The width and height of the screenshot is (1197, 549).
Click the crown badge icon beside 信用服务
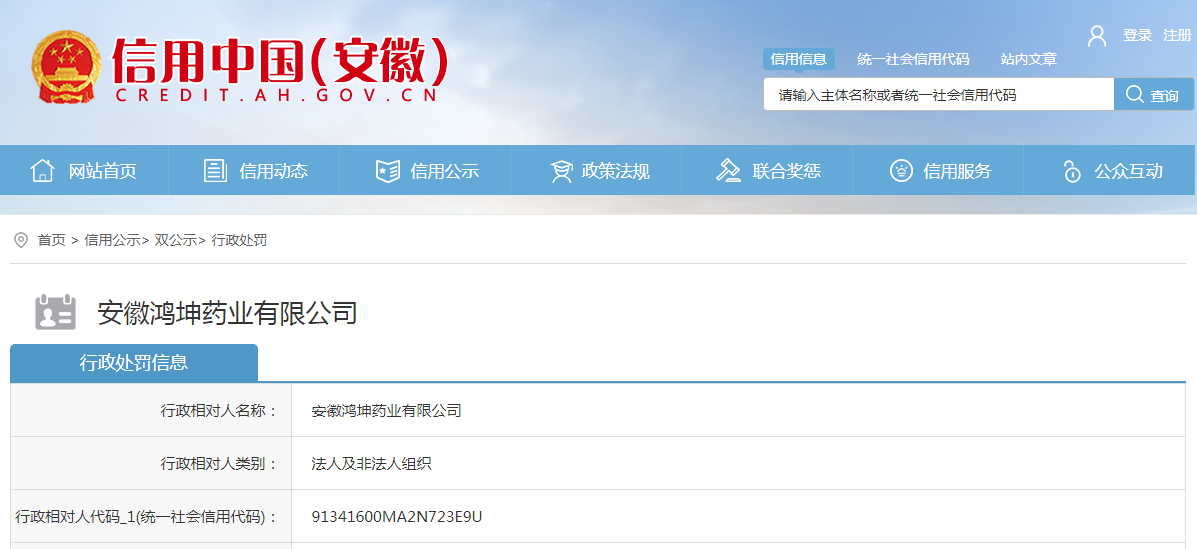pyautogui.click(x=902, y=170)
